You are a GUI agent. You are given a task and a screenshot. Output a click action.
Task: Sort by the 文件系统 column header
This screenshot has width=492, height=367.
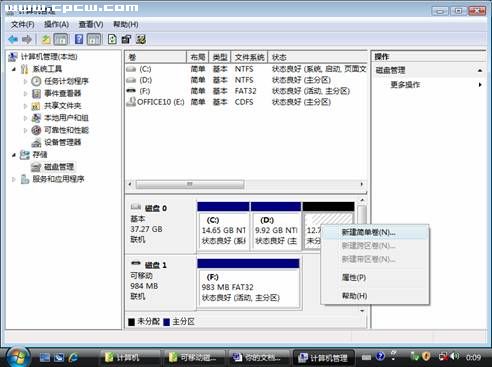click(x=249, y=57)
